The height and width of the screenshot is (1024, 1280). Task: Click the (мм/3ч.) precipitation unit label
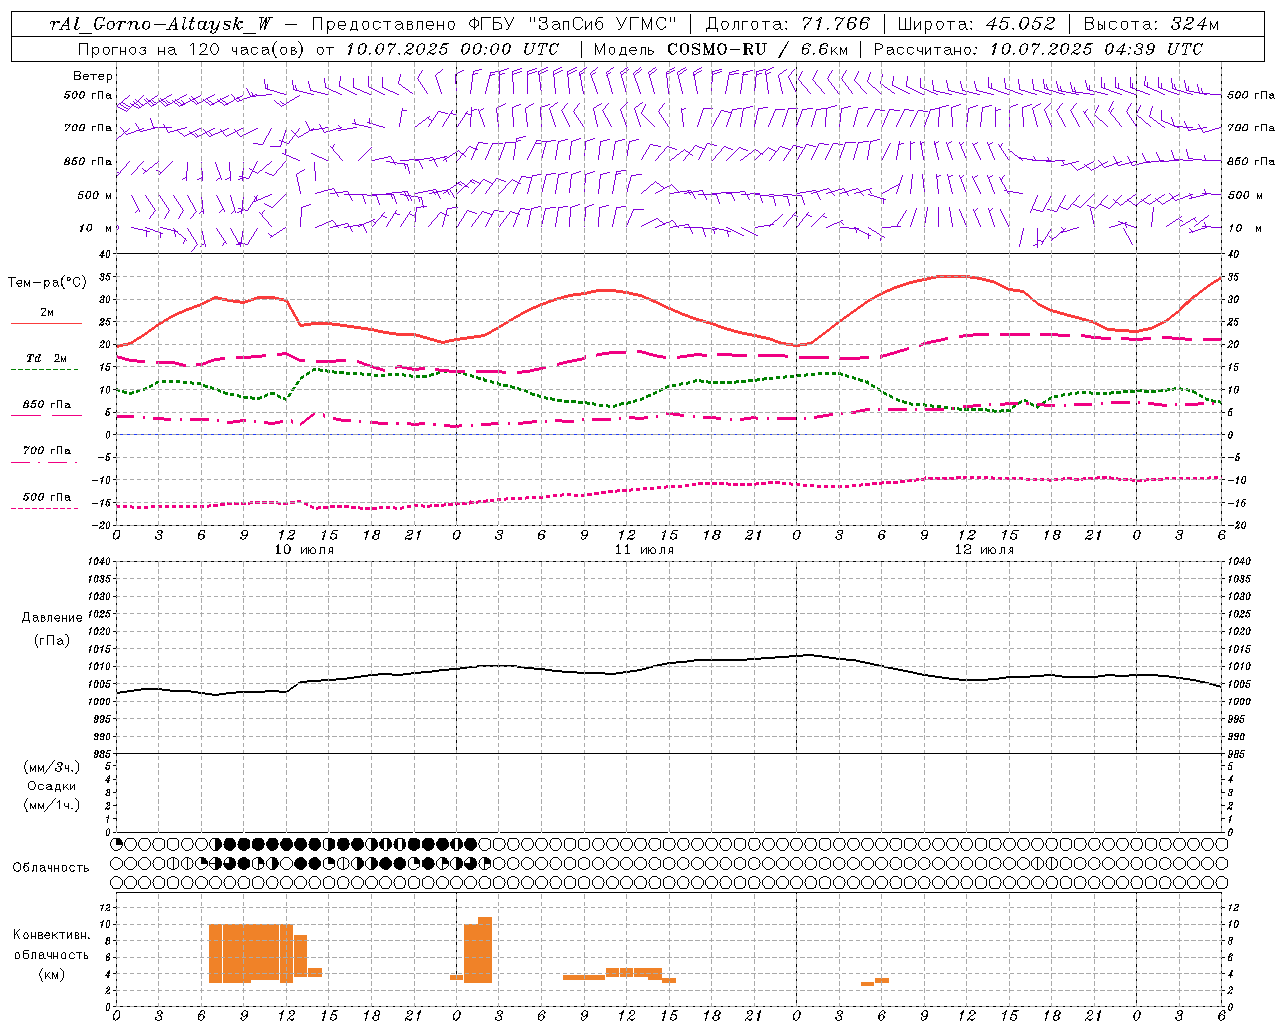point(52,767)
